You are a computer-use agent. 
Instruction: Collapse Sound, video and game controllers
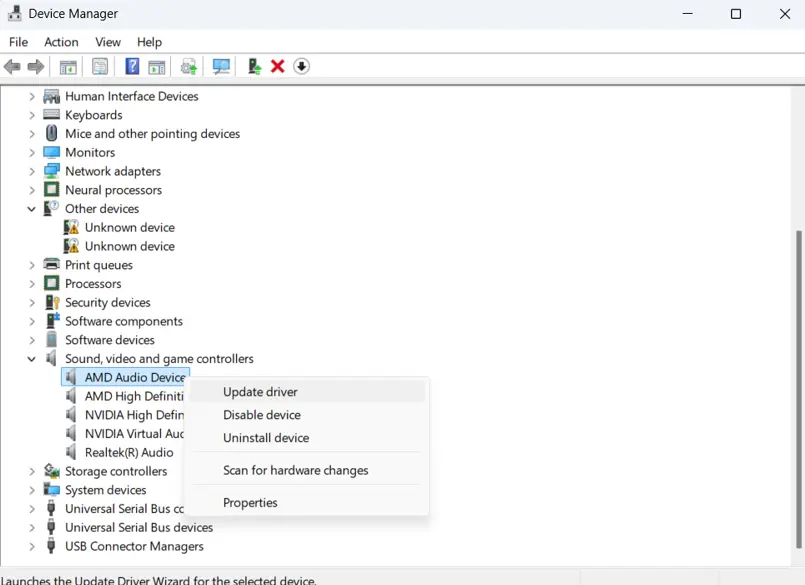tap(32, 359)
